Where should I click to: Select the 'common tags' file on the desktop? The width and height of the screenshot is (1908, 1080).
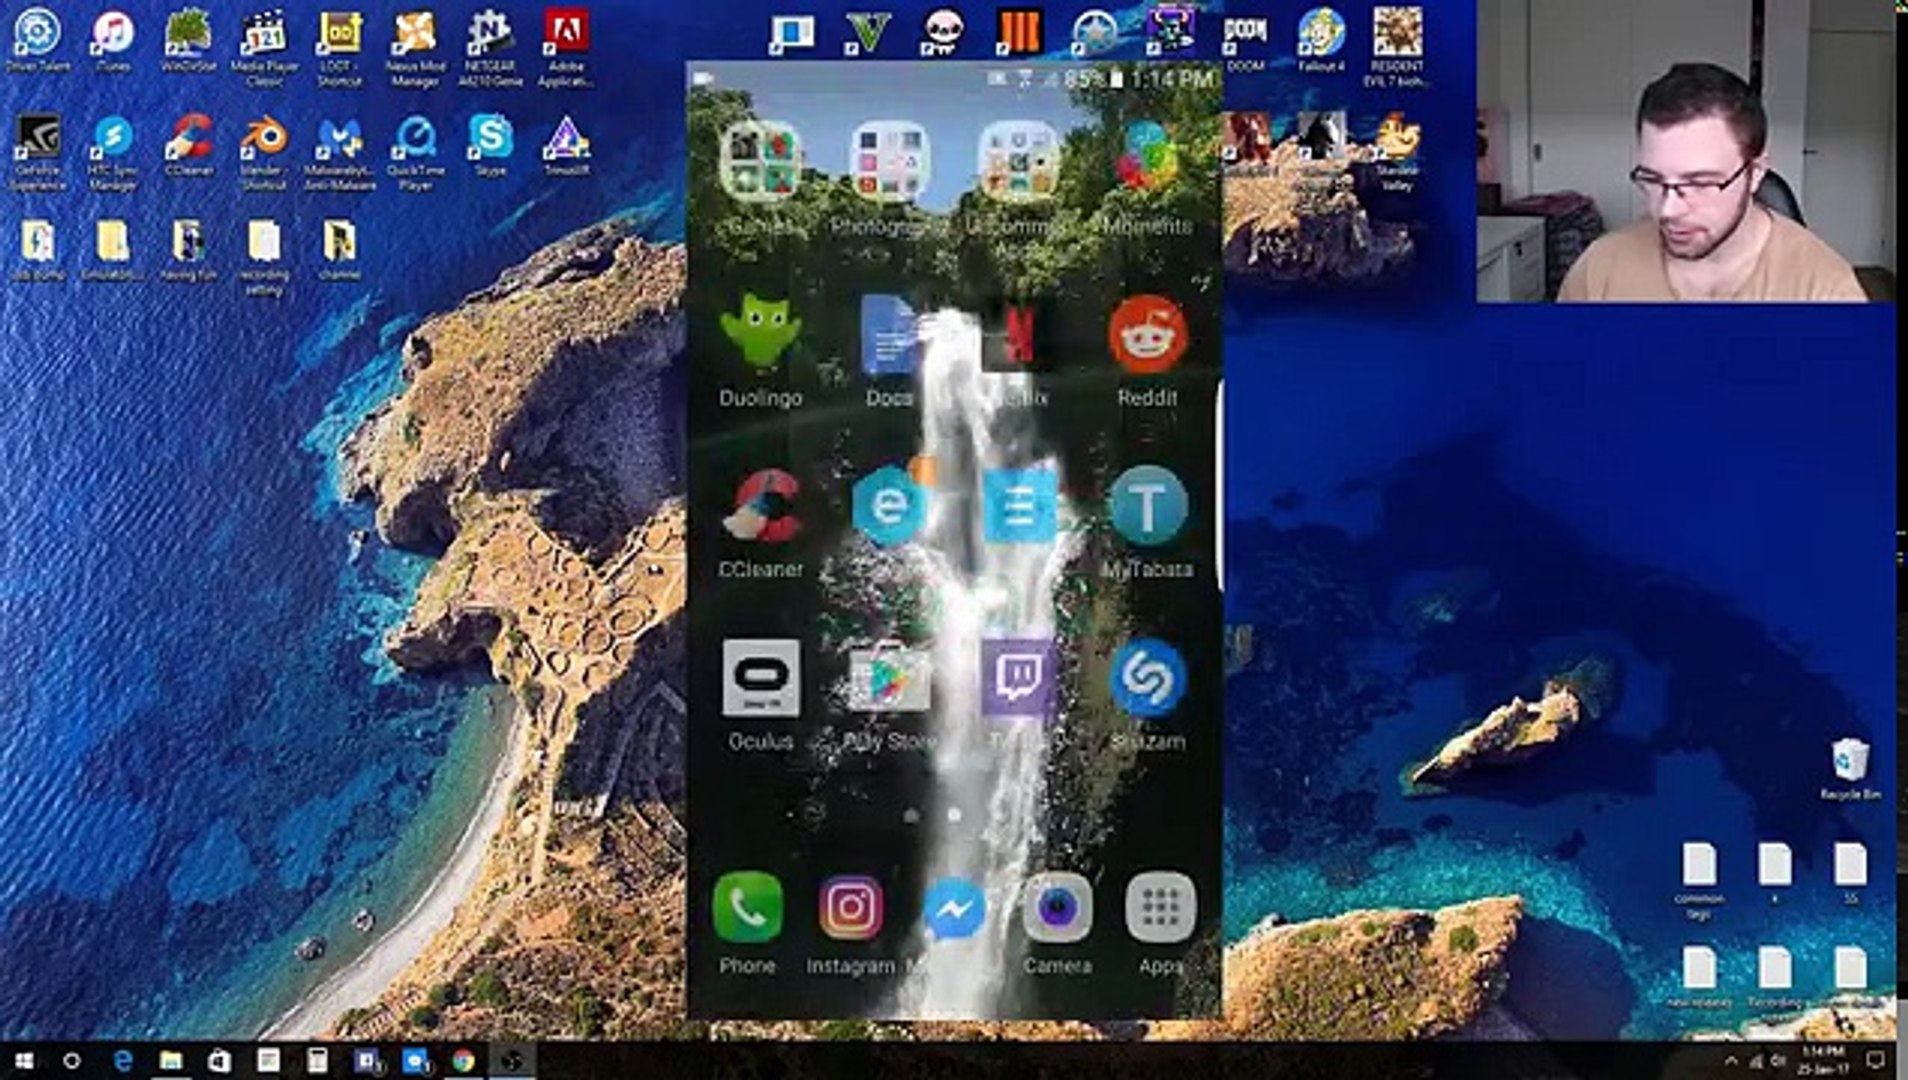(1699, 880)
